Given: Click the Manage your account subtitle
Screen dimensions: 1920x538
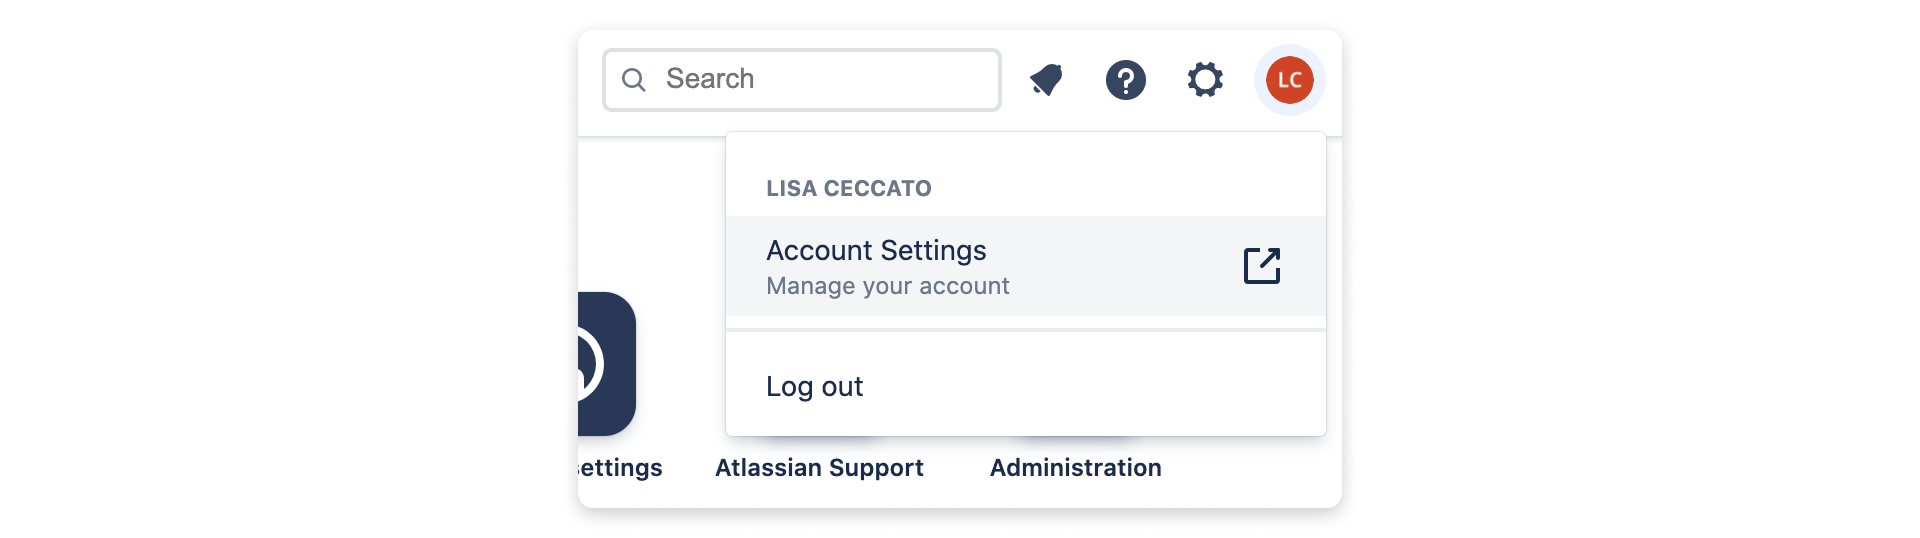Looking at the screenshot, I should pyautogui.click(x=888, y=286).
